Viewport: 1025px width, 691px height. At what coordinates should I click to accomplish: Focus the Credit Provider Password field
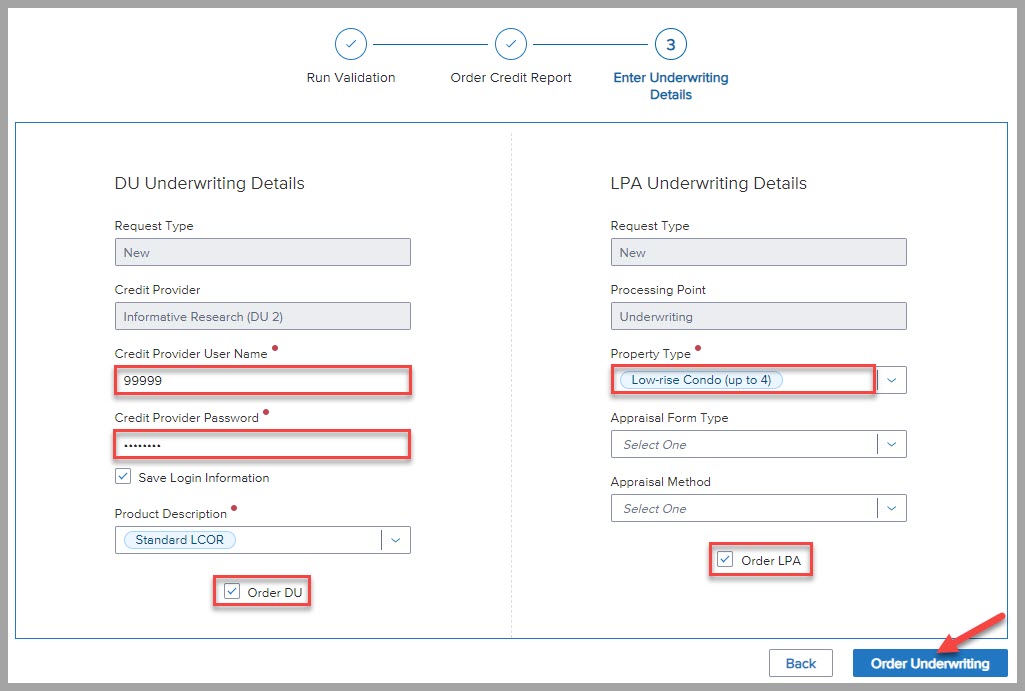point(262,444)
